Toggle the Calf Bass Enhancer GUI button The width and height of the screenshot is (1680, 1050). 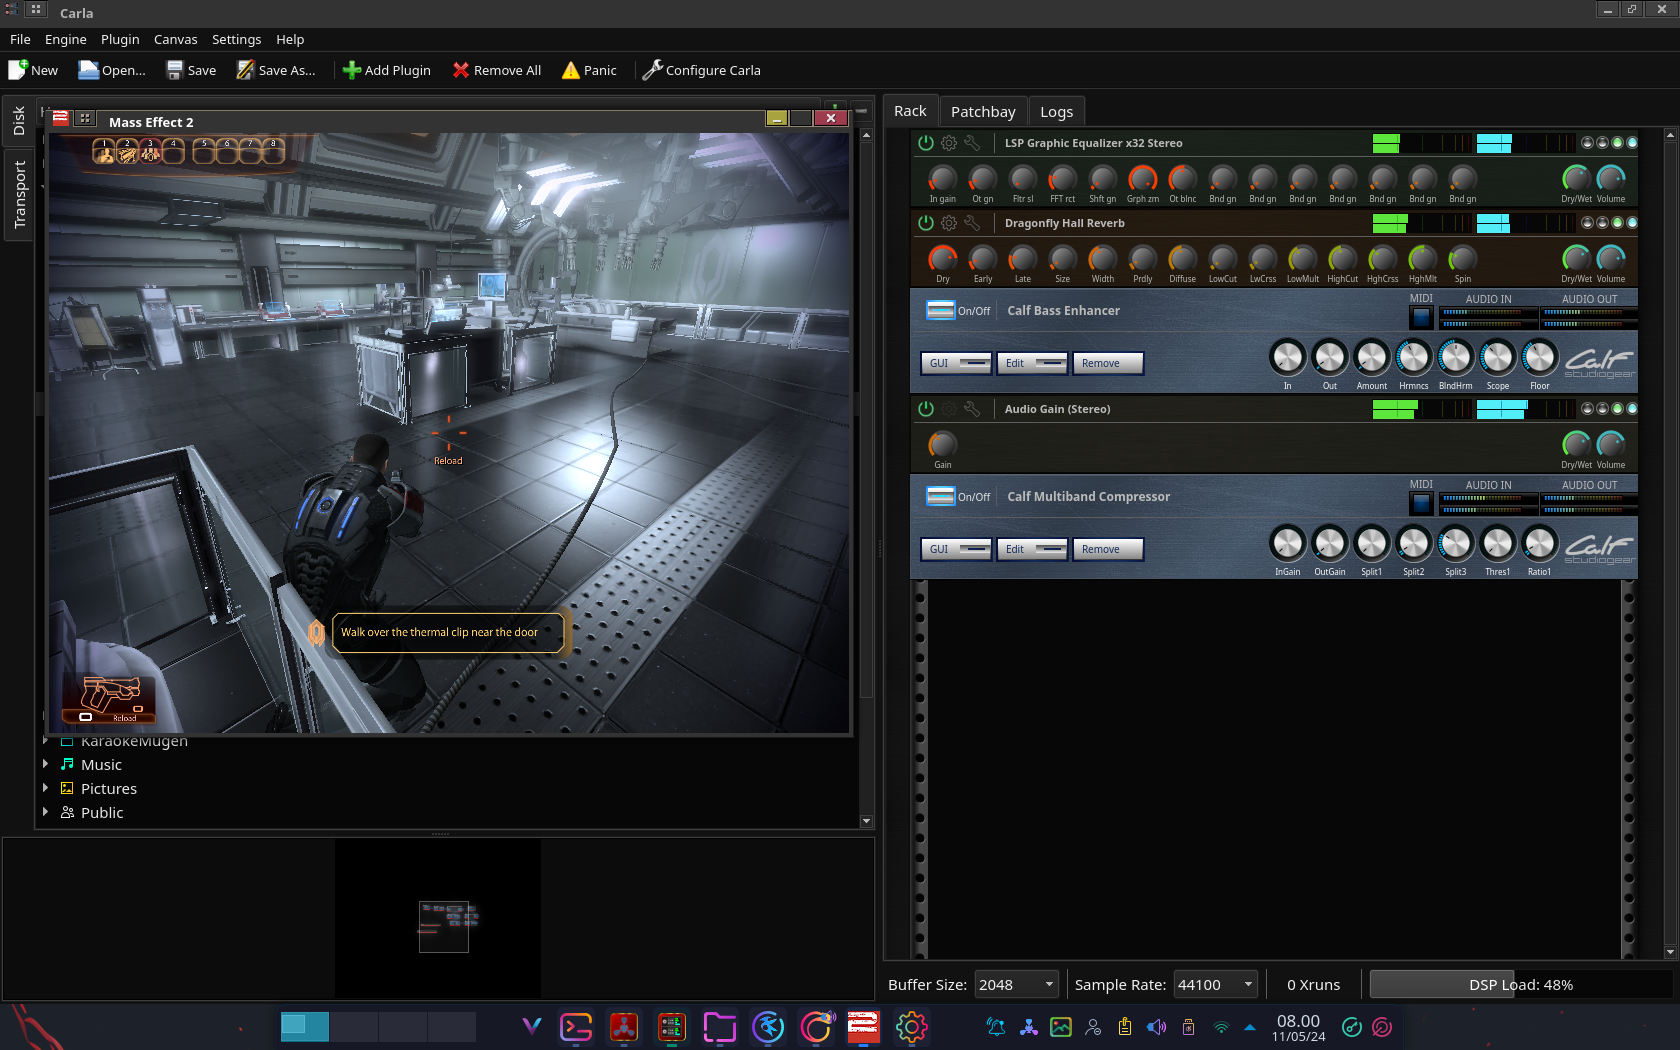(x=956, y=363)
